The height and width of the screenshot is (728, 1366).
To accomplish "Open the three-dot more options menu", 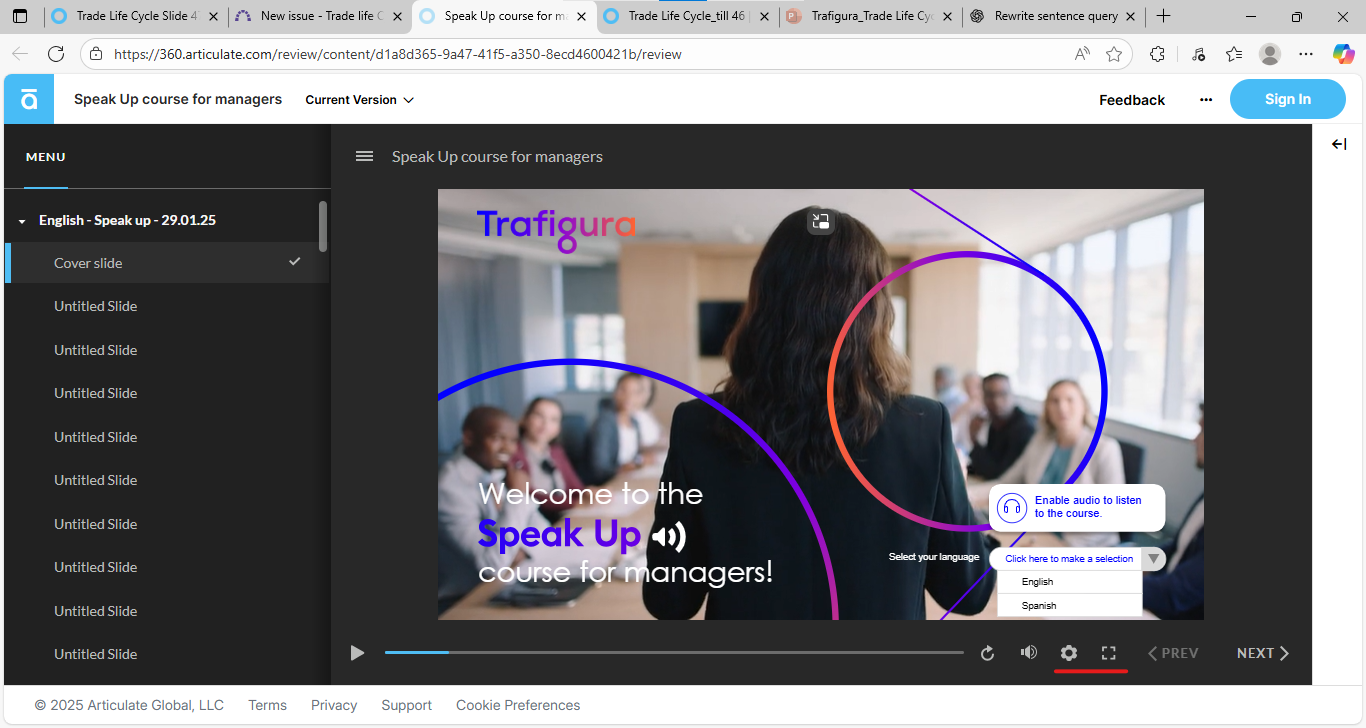I will [x=1206, y=100].
